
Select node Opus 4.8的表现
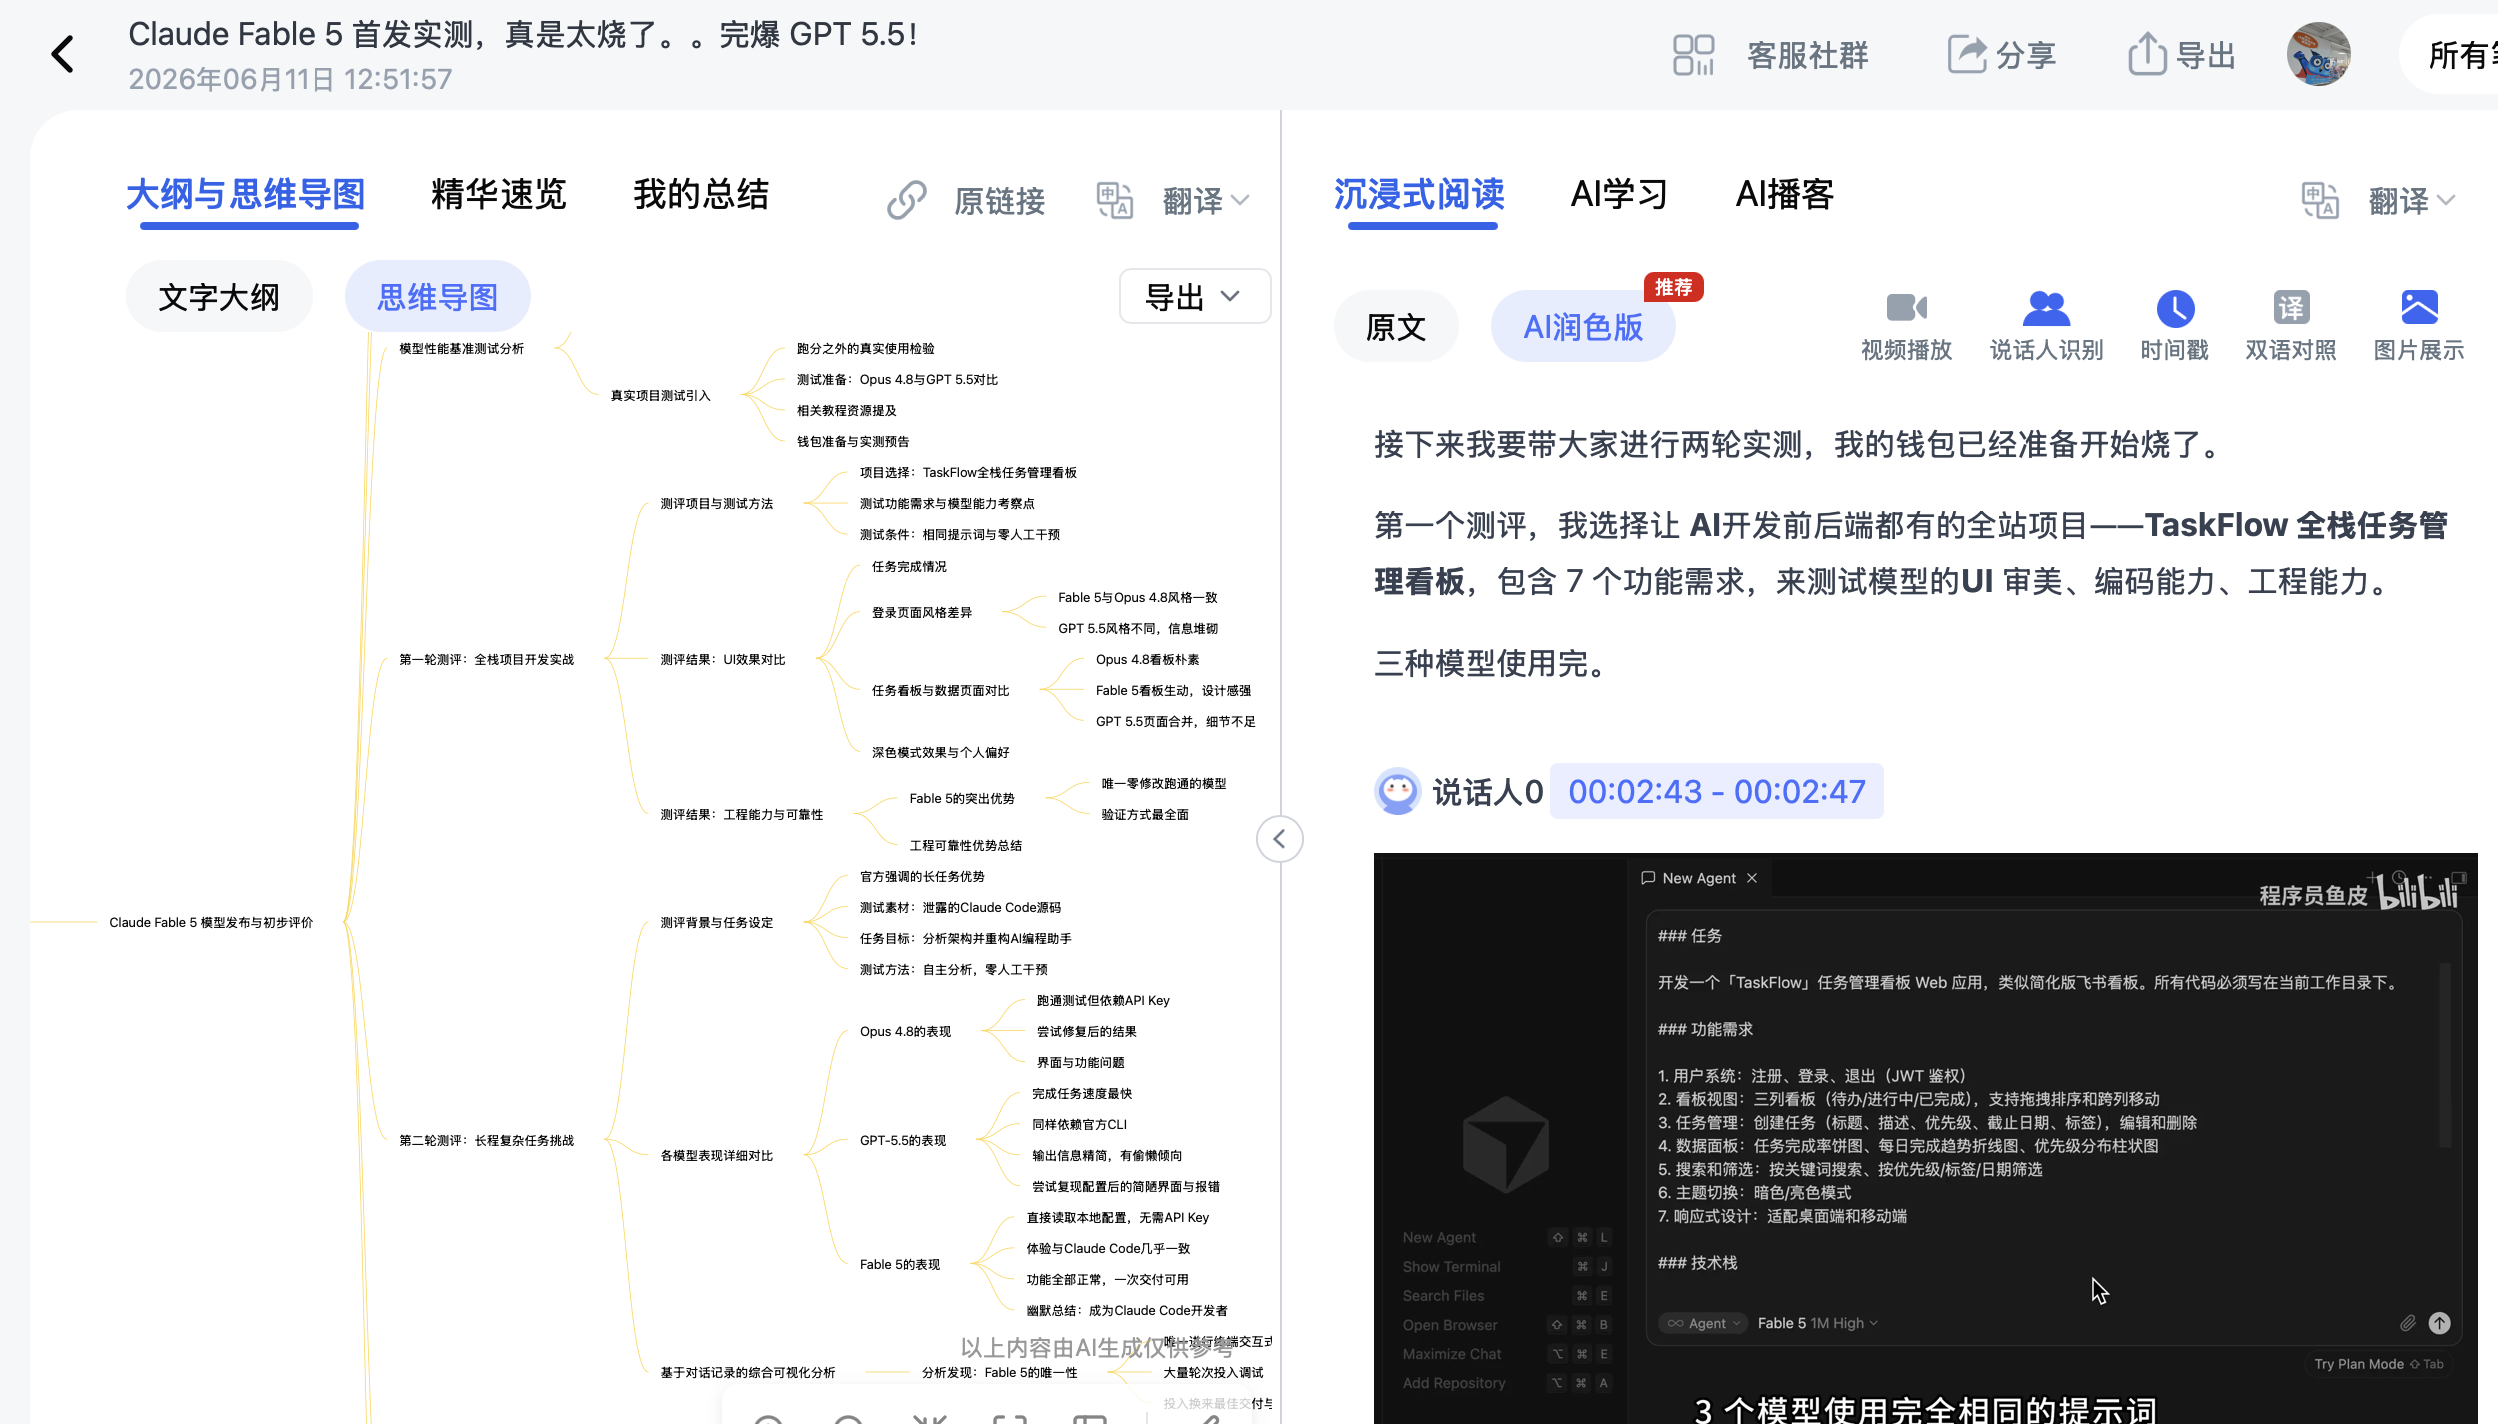pyautogui.click(x=905, y=1031)
